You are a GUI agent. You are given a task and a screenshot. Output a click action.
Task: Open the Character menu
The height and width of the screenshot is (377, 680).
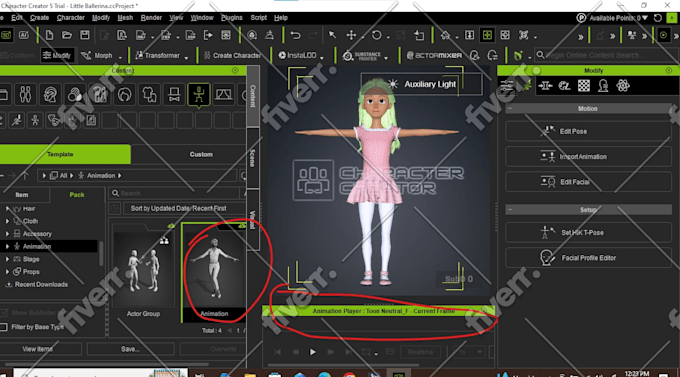pos(71,18)
